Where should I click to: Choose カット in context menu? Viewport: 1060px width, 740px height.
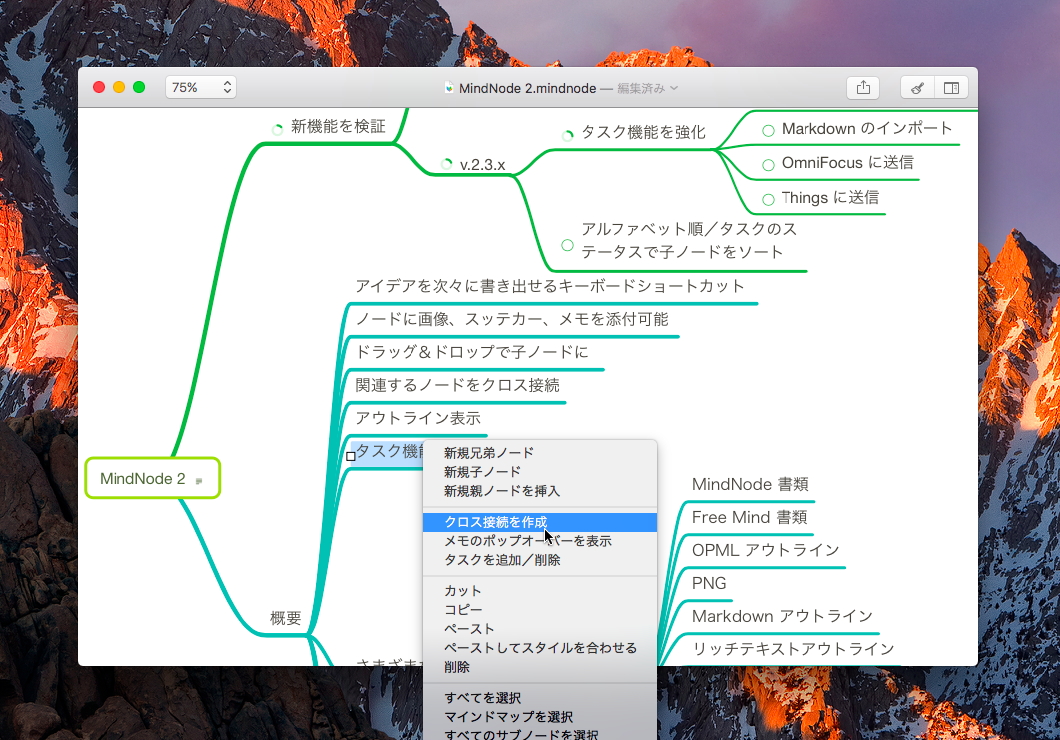click(x=539, y=591)
